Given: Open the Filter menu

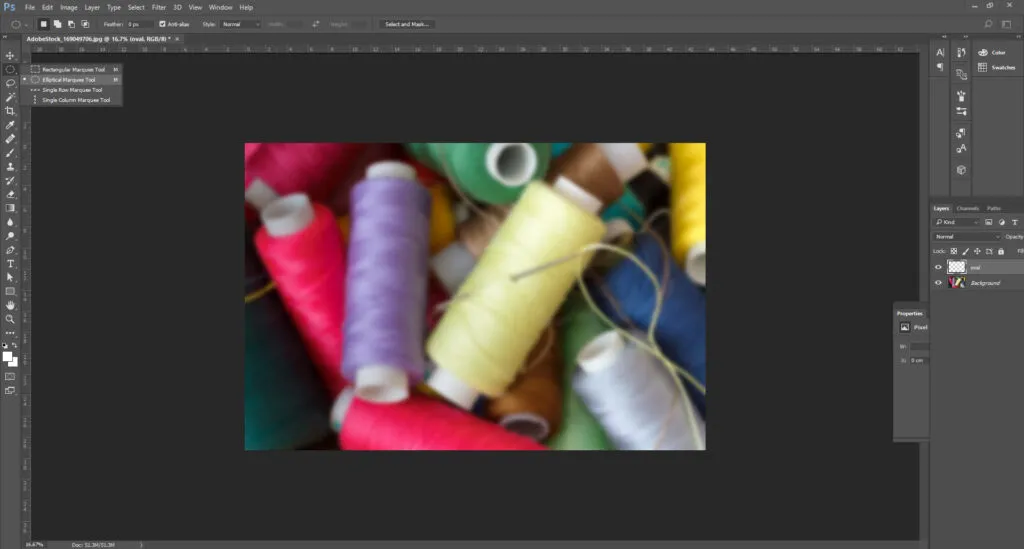Looking at the screenshot, I should [x=159, y=7].
